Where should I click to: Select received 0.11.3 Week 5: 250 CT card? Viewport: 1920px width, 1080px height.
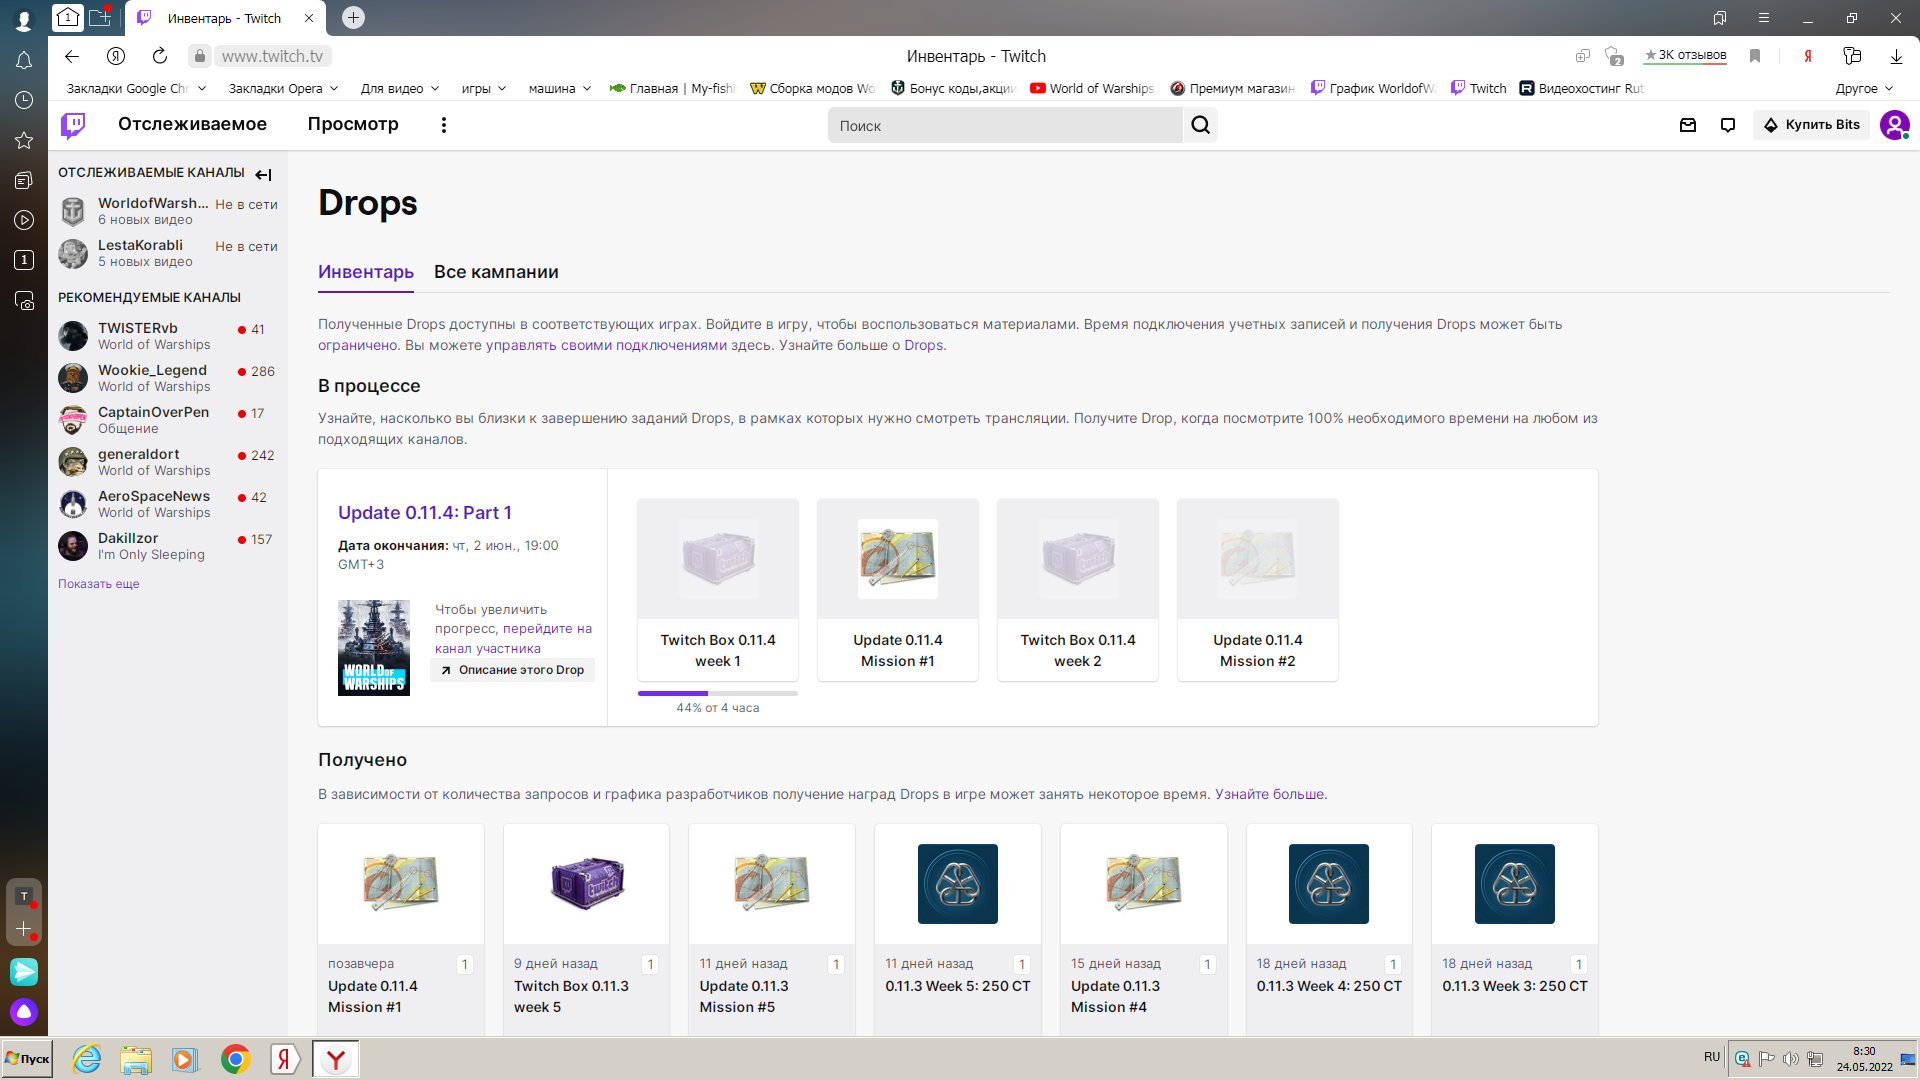coord(958,929)
